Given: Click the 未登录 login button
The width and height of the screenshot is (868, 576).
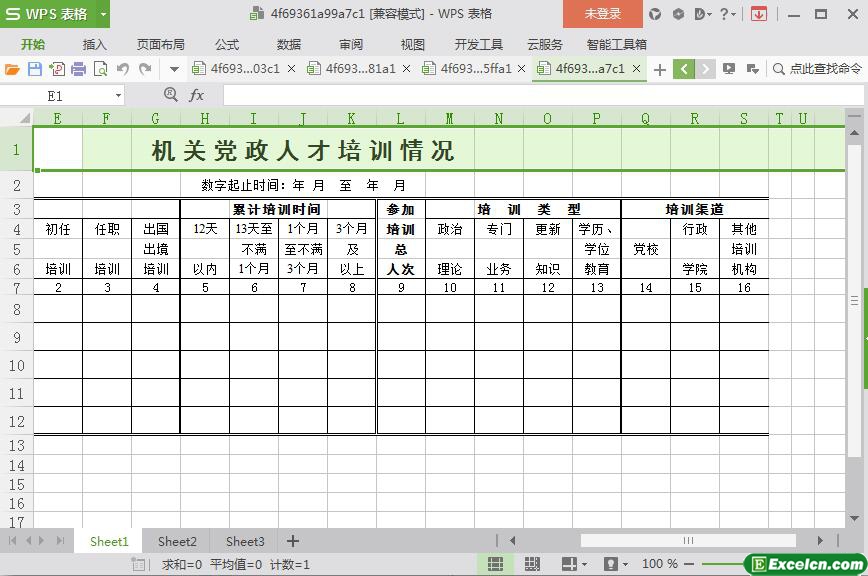Looking at the screenshot, I should coord(603,14).
